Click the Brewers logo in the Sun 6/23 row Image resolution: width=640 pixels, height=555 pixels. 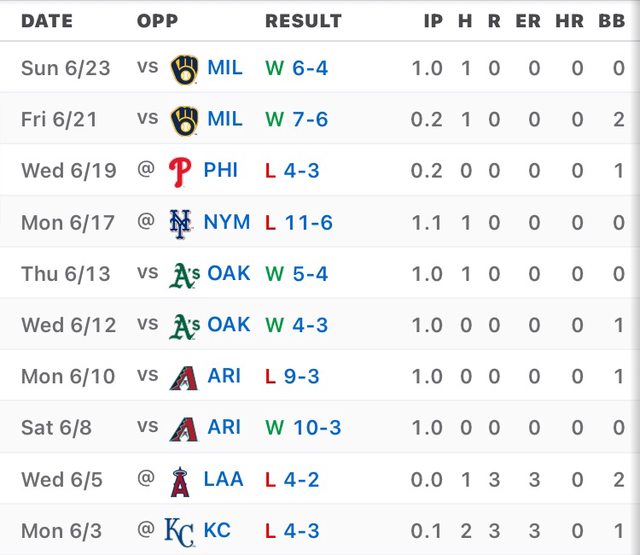184,68
